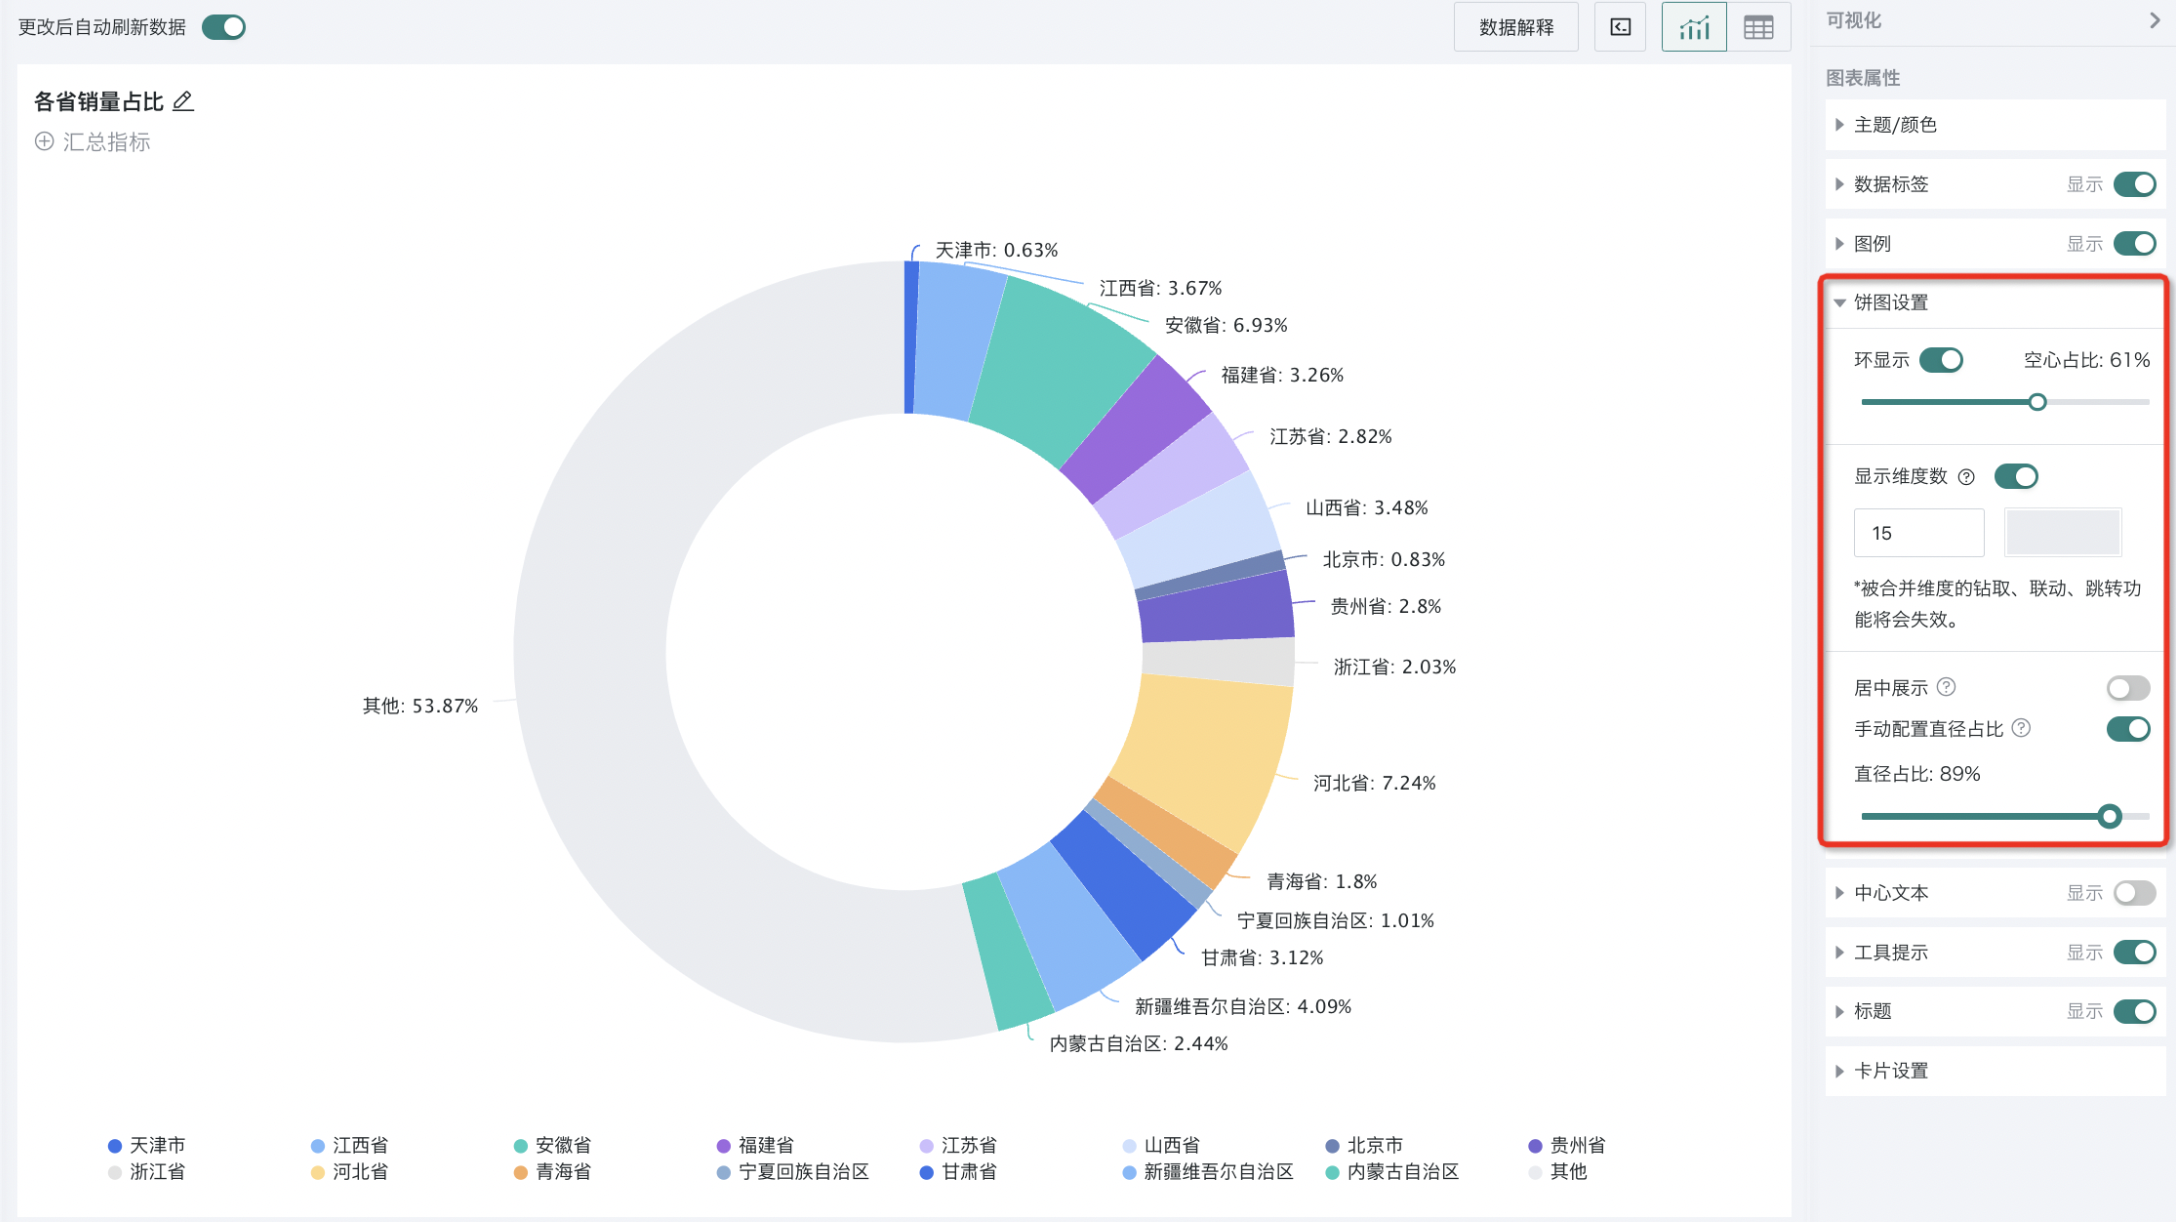Viewport: 2176px width, 1222px height.
Task: Adjust the 空心占比 slider handle
Action: [2037, 402]
